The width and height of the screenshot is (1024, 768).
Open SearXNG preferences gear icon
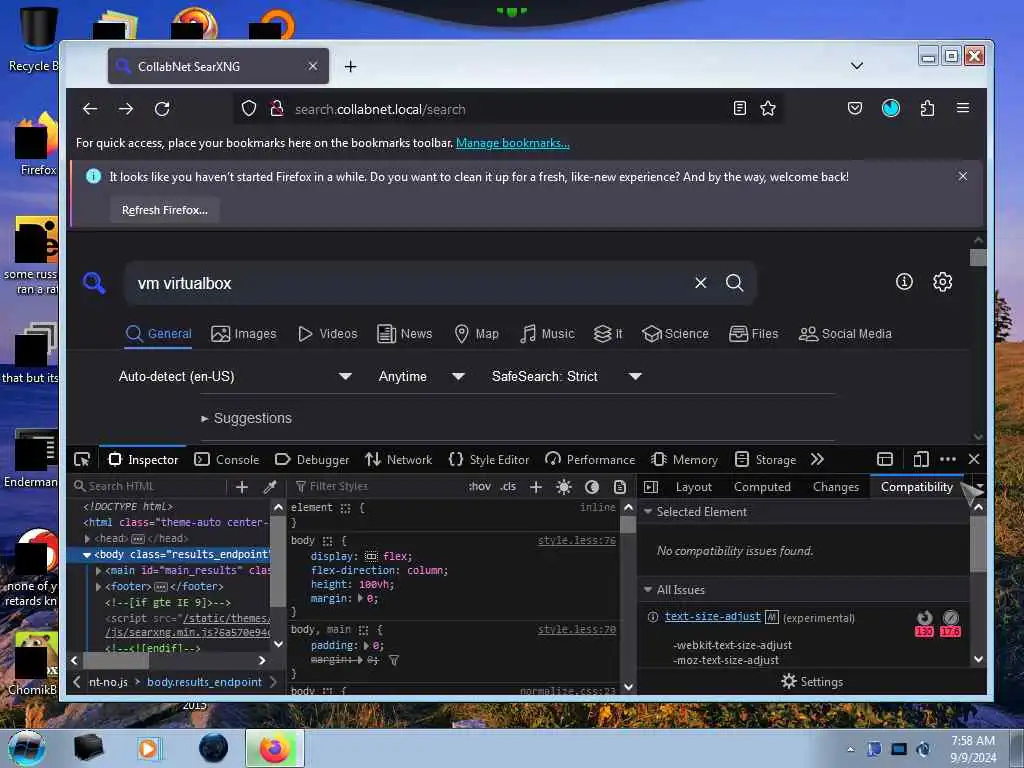click(x=942, y=281)
